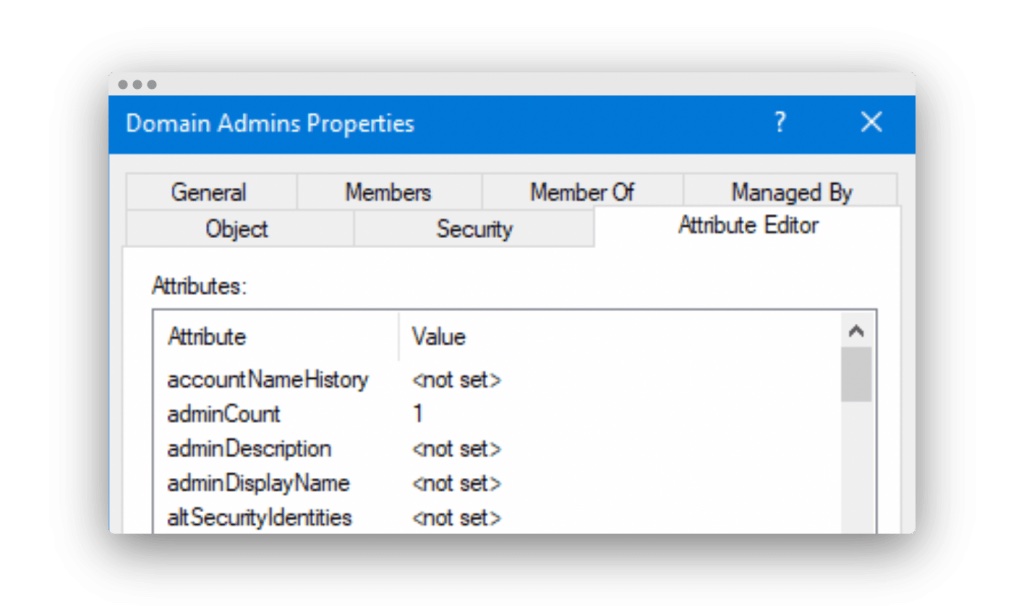Select the Managed By tab
The image size is (1024, 606).
click(791, 192)
